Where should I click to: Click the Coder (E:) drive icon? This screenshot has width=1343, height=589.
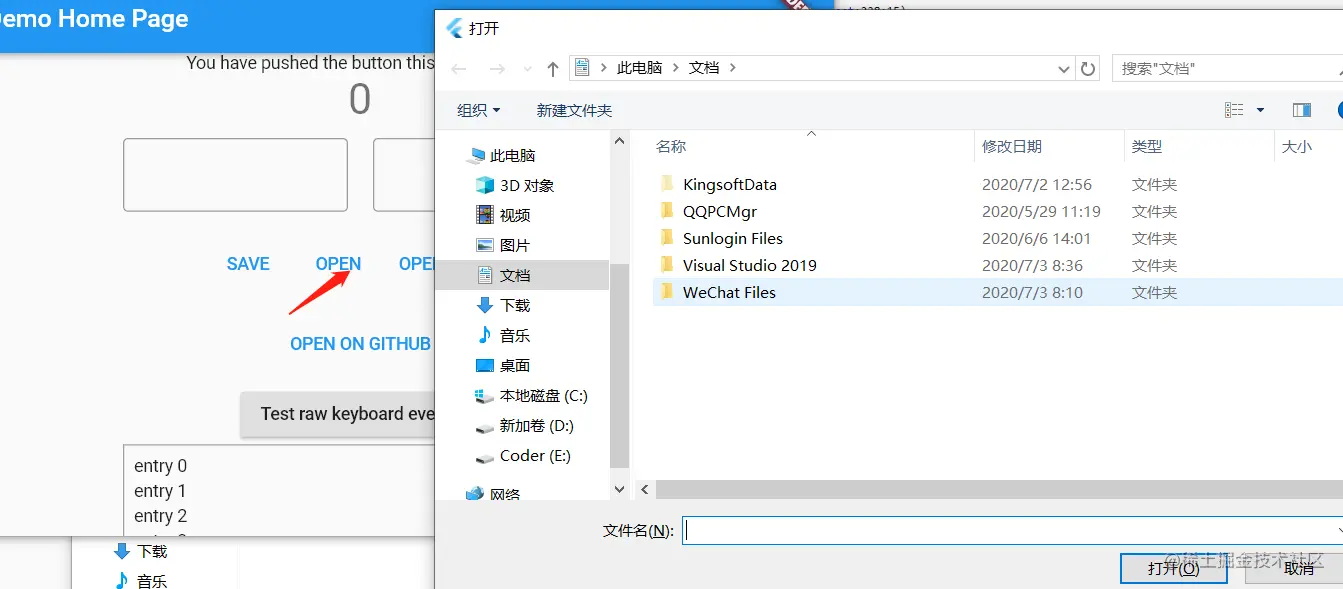(485, 457)
